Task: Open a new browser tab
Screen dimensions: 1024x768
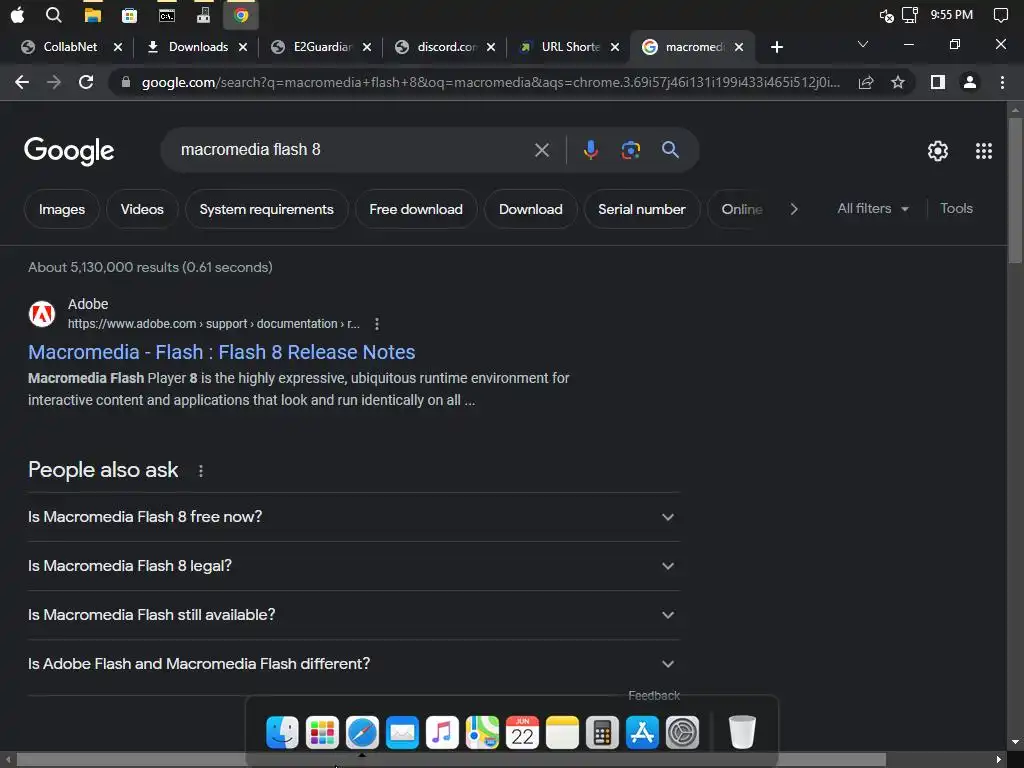Action: click(x=776, y=47)
